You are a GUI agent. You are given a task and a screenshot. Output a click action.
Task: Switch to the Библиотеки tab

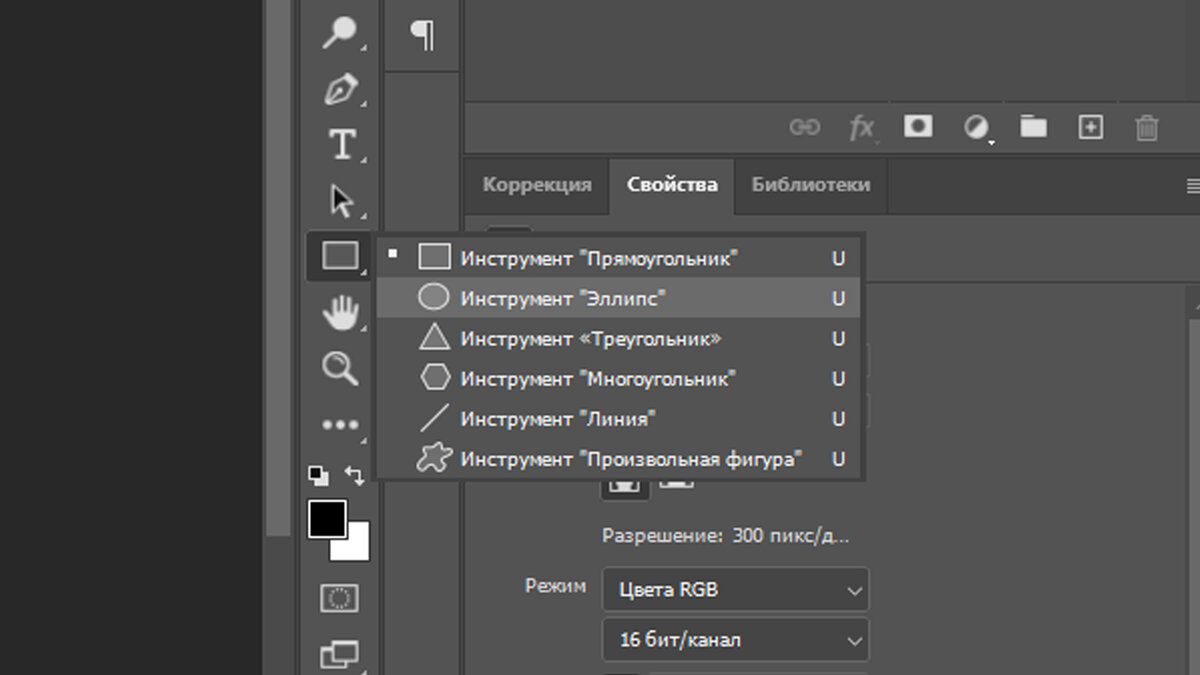(809, 185)
